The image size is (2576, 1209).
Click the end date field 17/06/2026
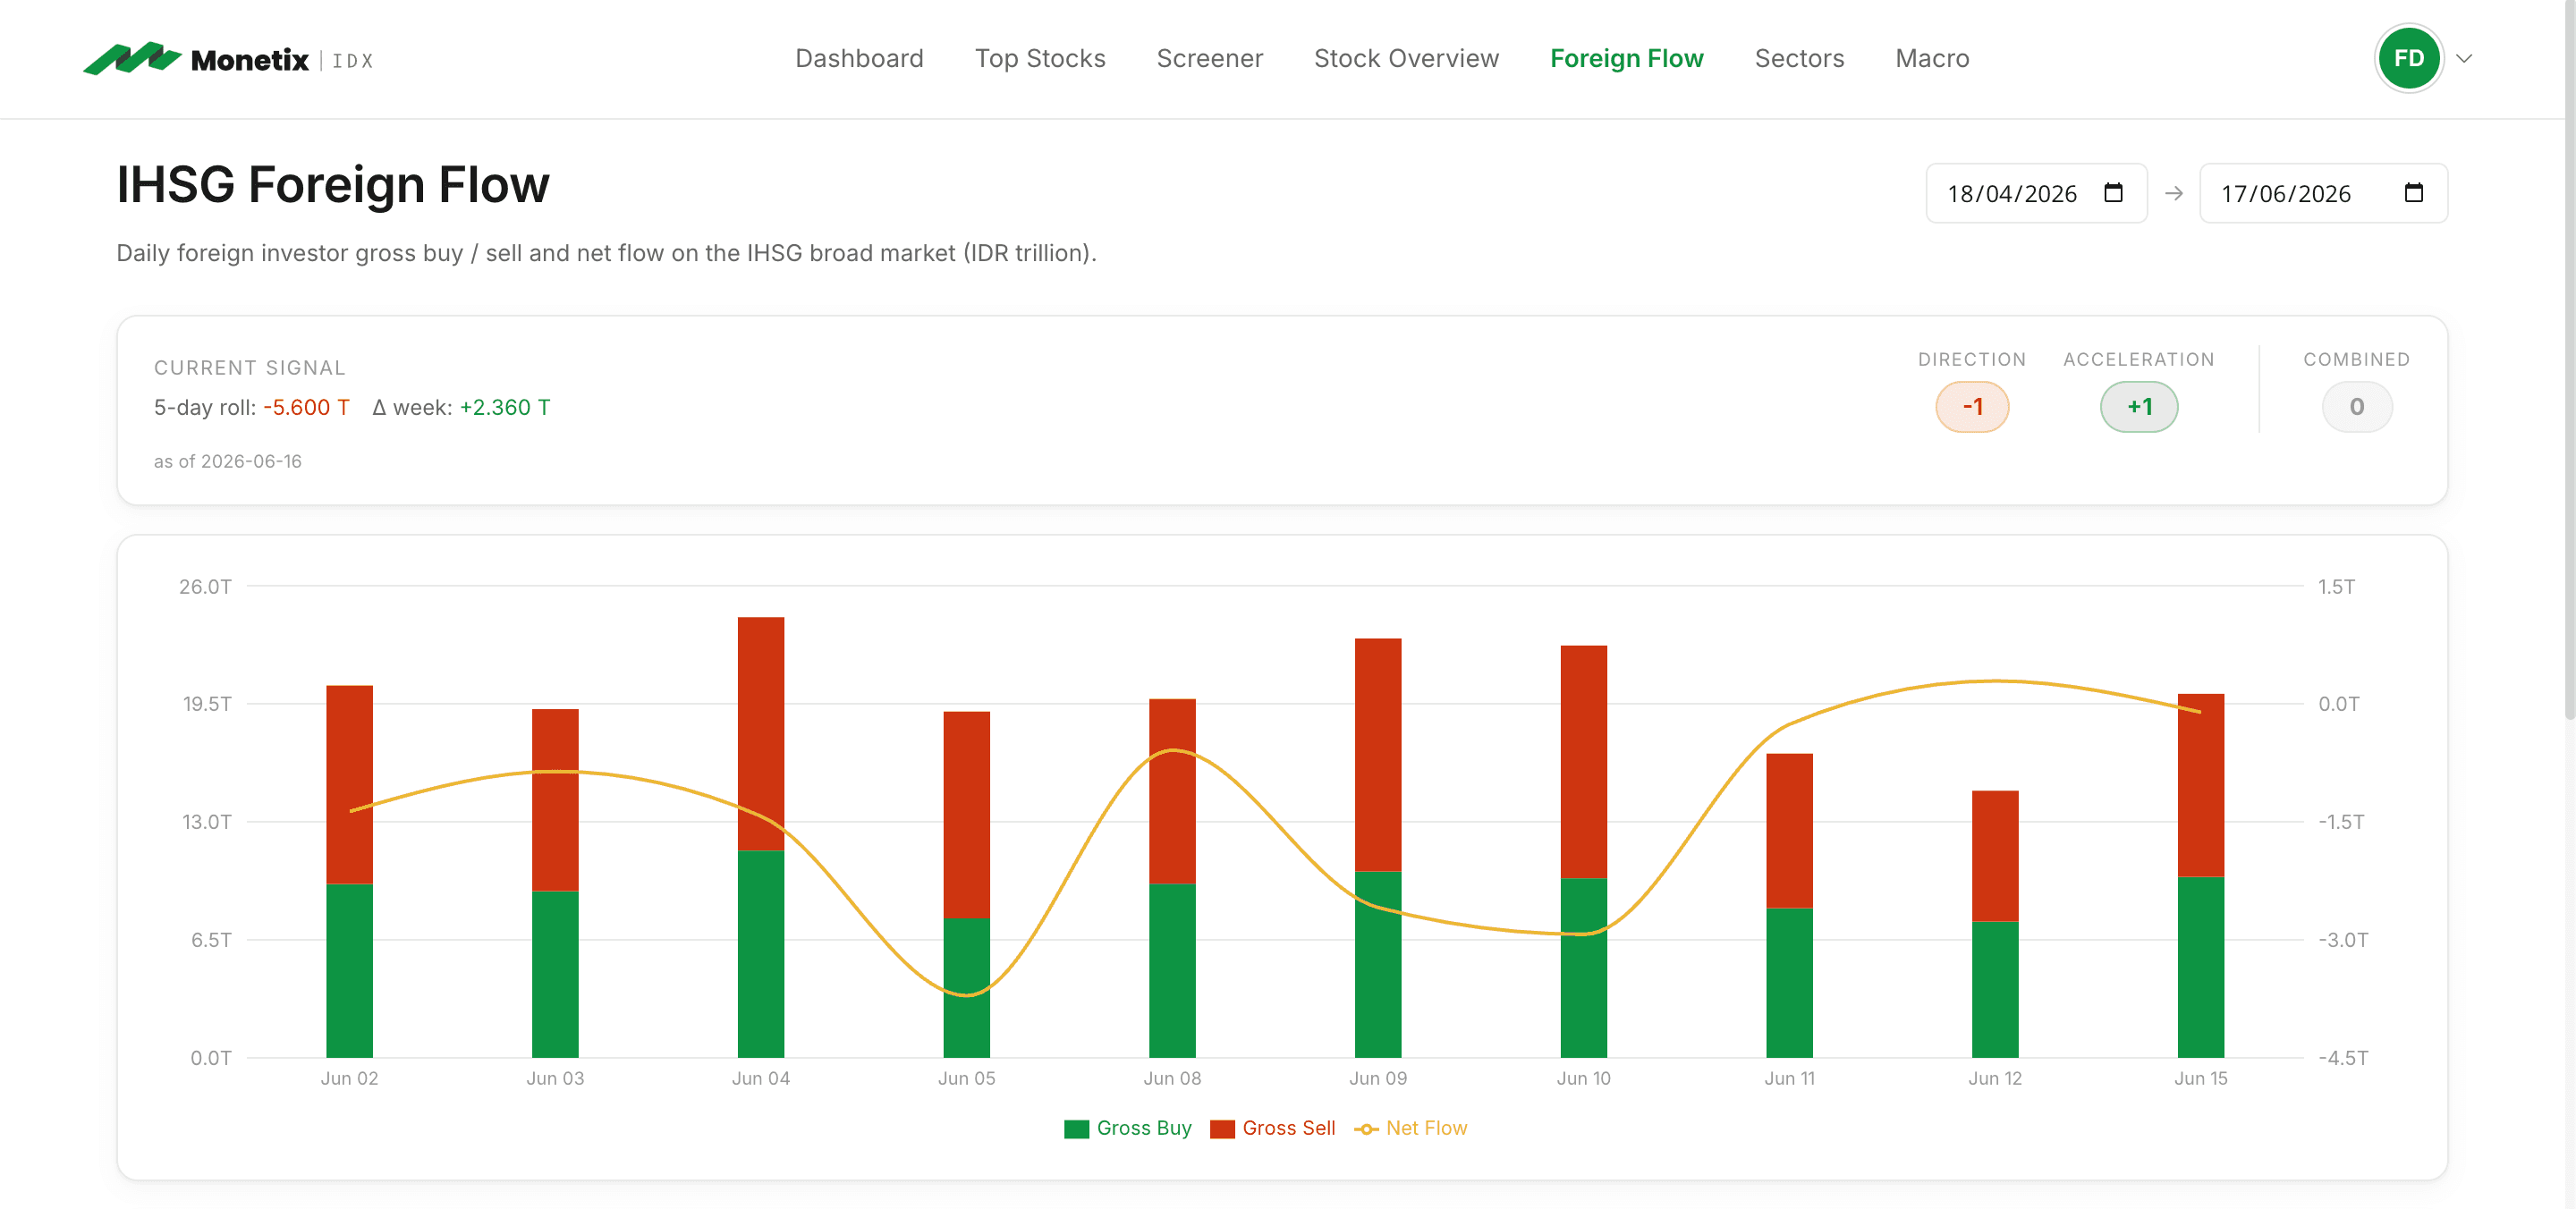tap(2323, 193)
